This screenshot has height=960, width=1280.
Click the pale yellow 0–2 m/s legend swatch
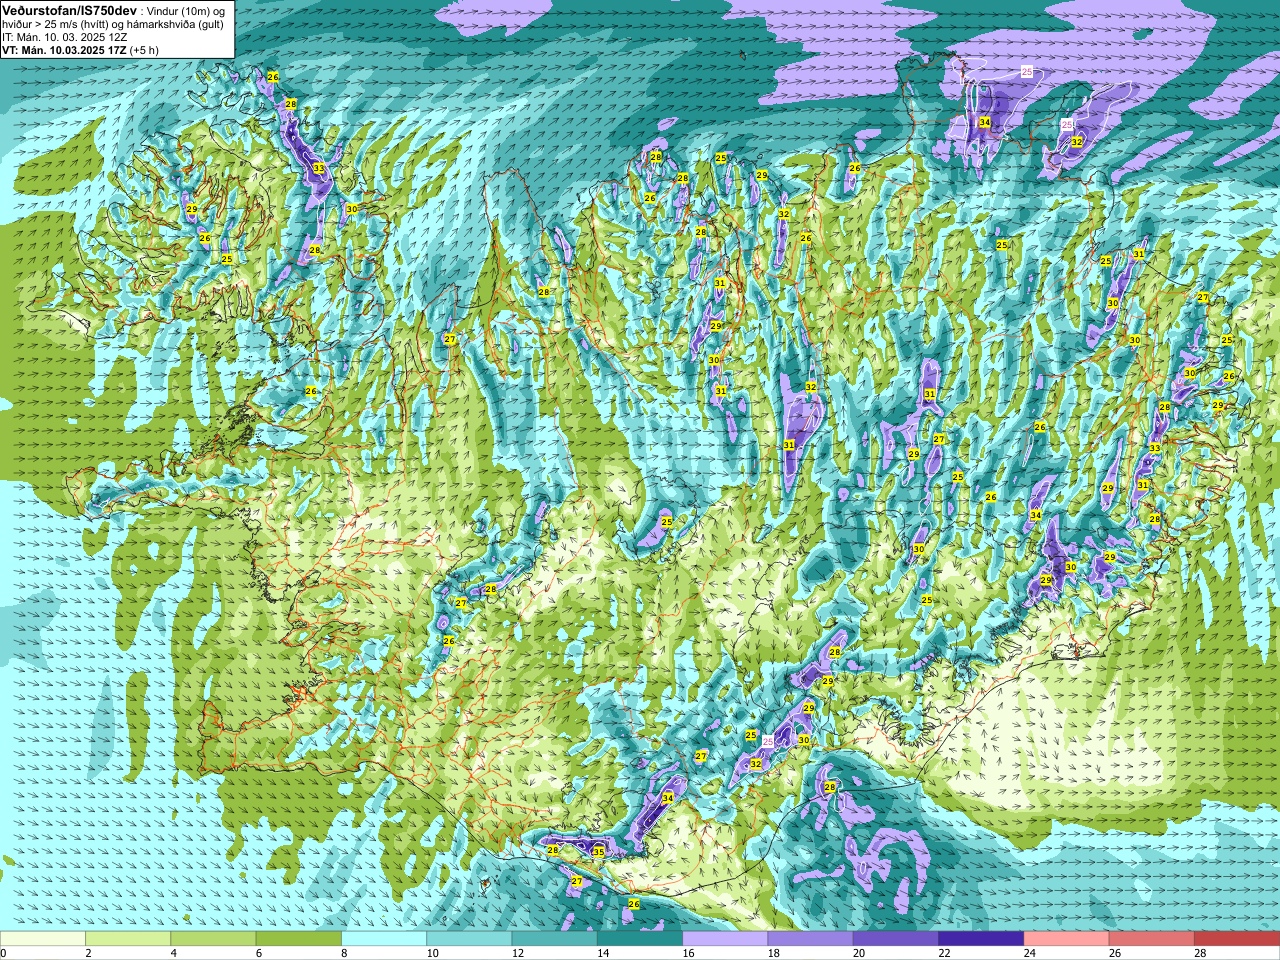(x=43, y=939)
